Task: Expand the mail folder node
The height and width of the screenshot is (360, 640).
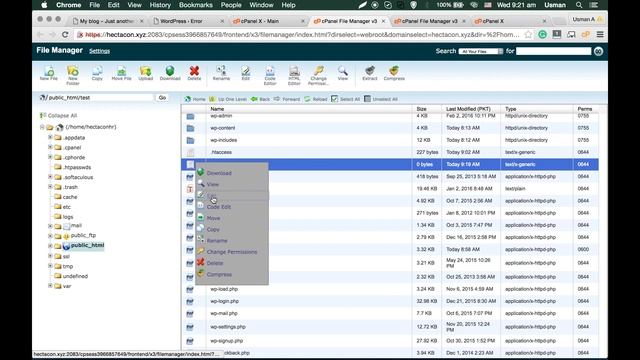Action: [x=50, y=226]
